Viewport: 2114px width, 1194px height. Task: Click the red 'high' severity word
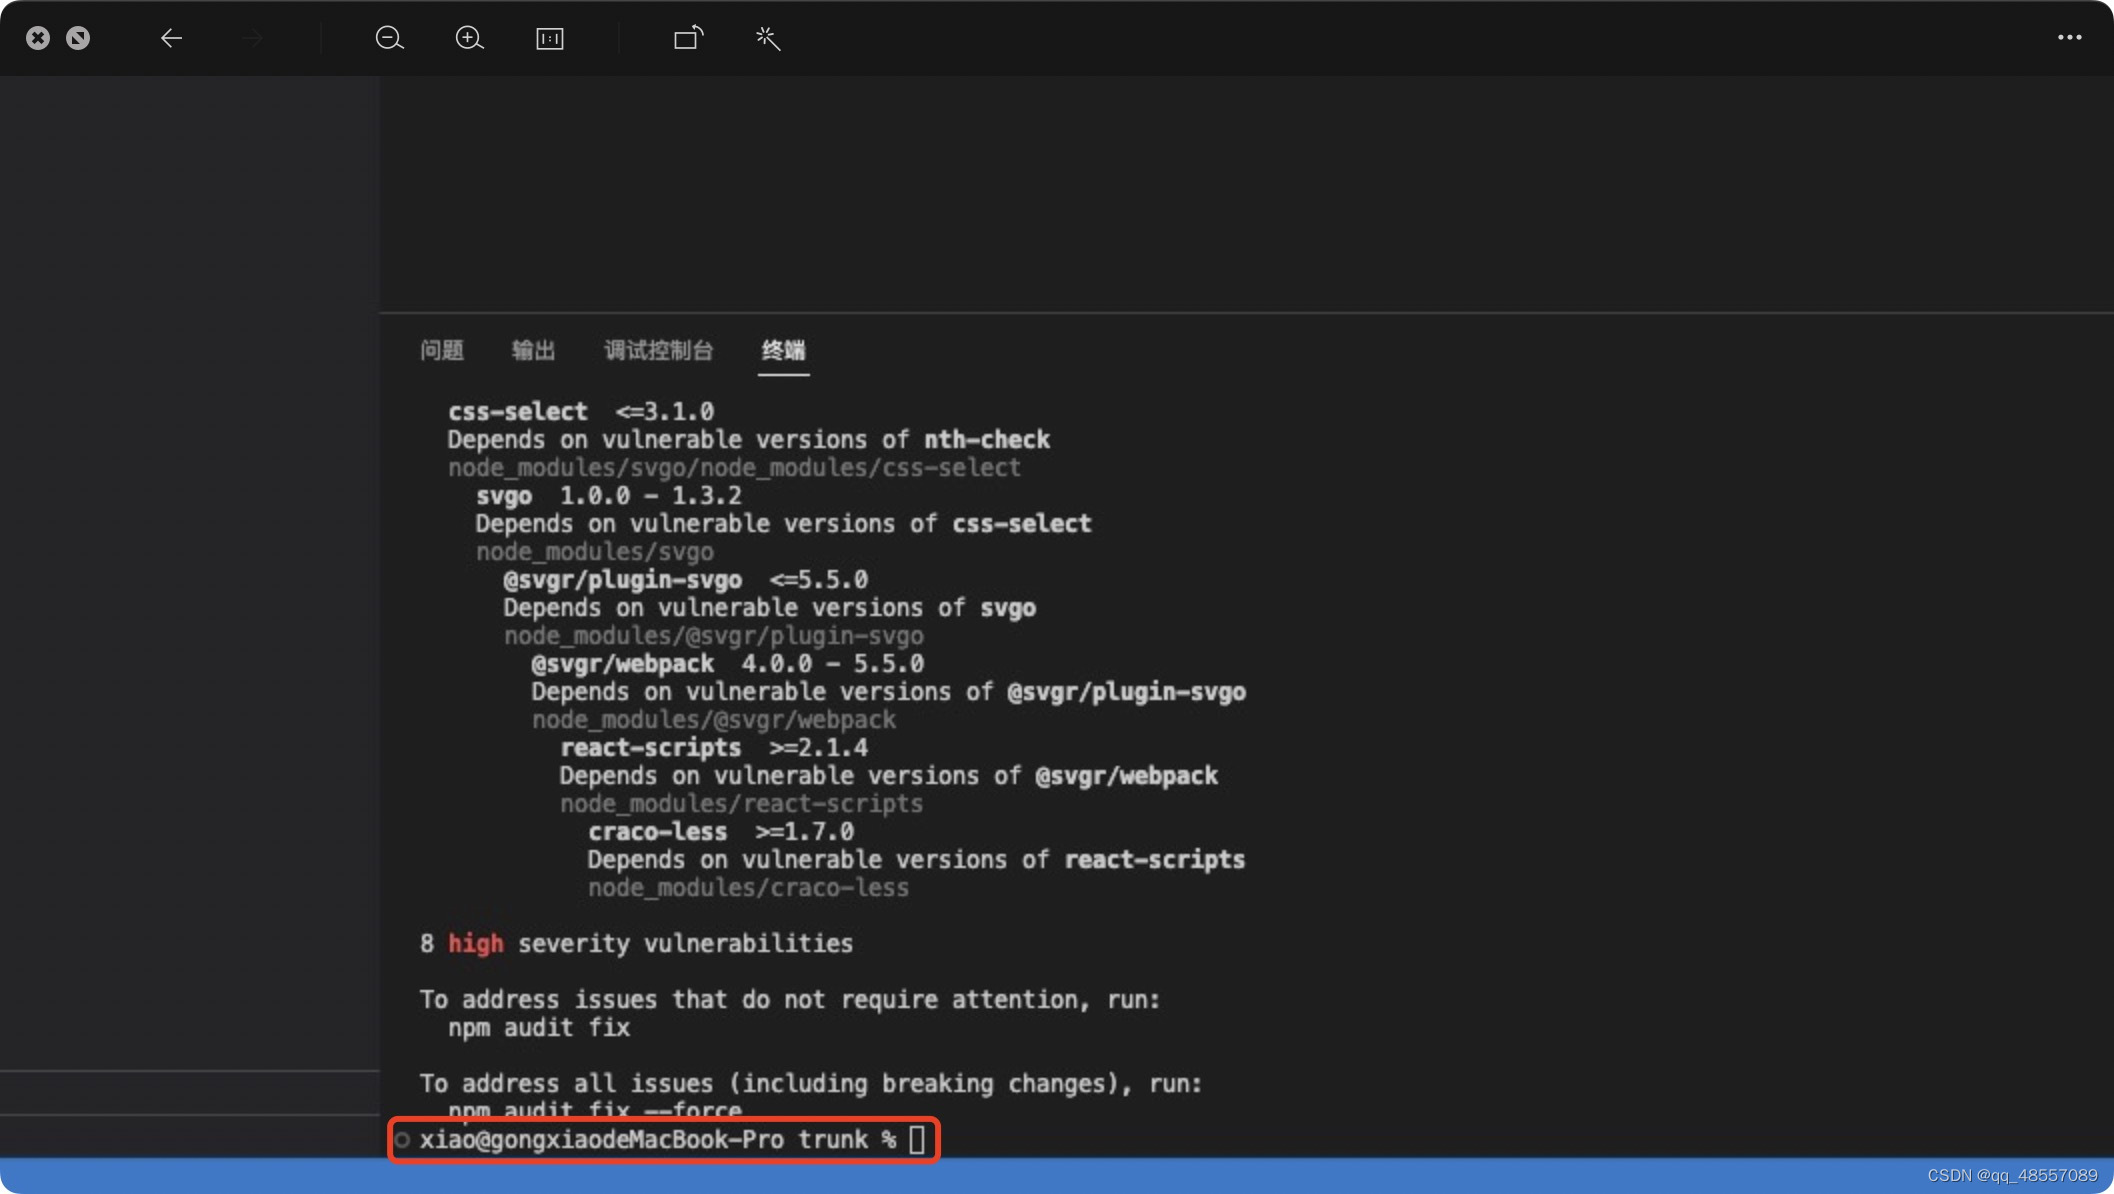(x=475, y=943)
